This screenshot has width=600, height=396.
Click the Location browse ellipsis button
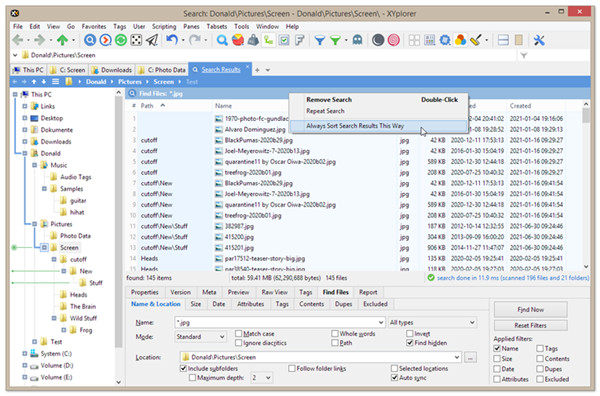[470, 357]
